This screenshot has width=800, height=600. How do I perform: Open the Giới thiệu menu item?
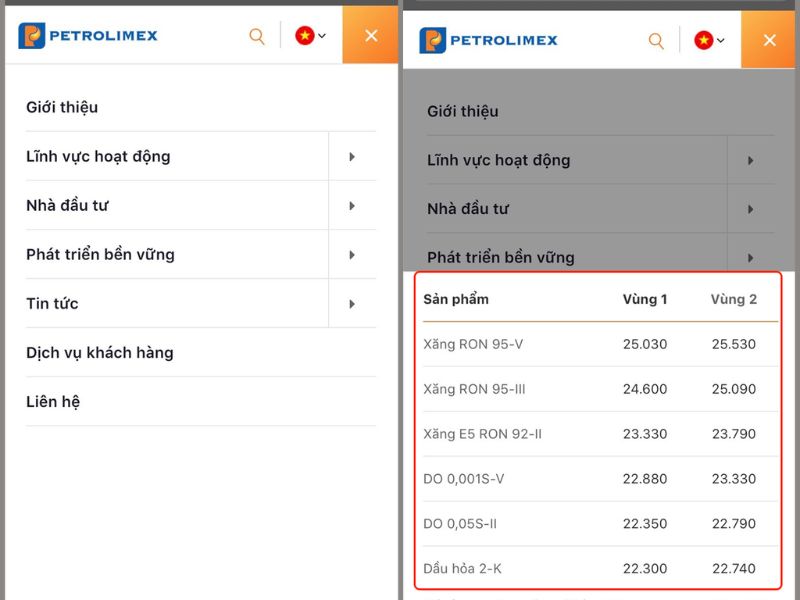coord(62,107)
